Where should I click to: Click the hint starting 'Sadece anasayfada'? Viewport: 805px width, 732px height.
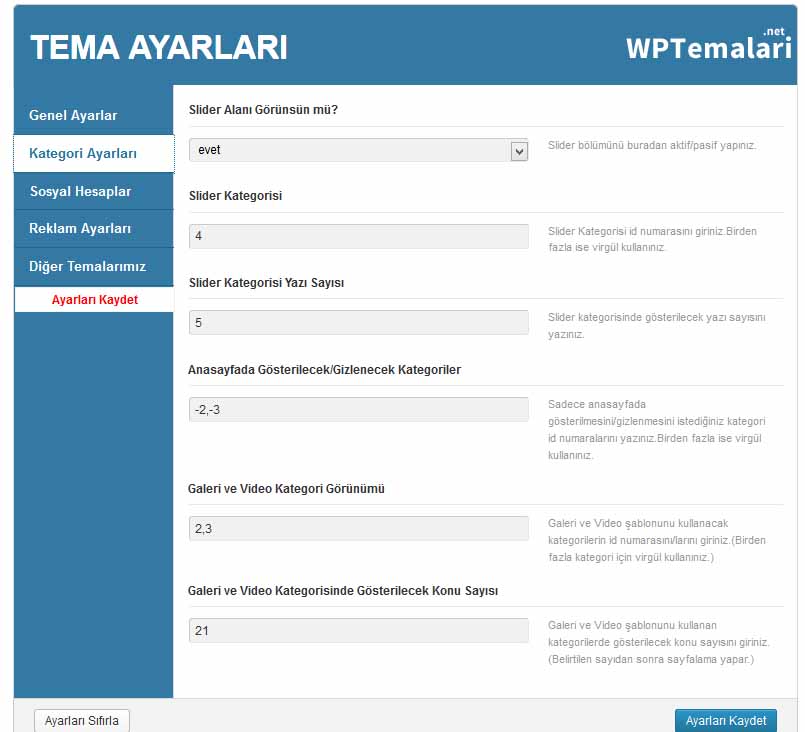(x=656, y=430)
